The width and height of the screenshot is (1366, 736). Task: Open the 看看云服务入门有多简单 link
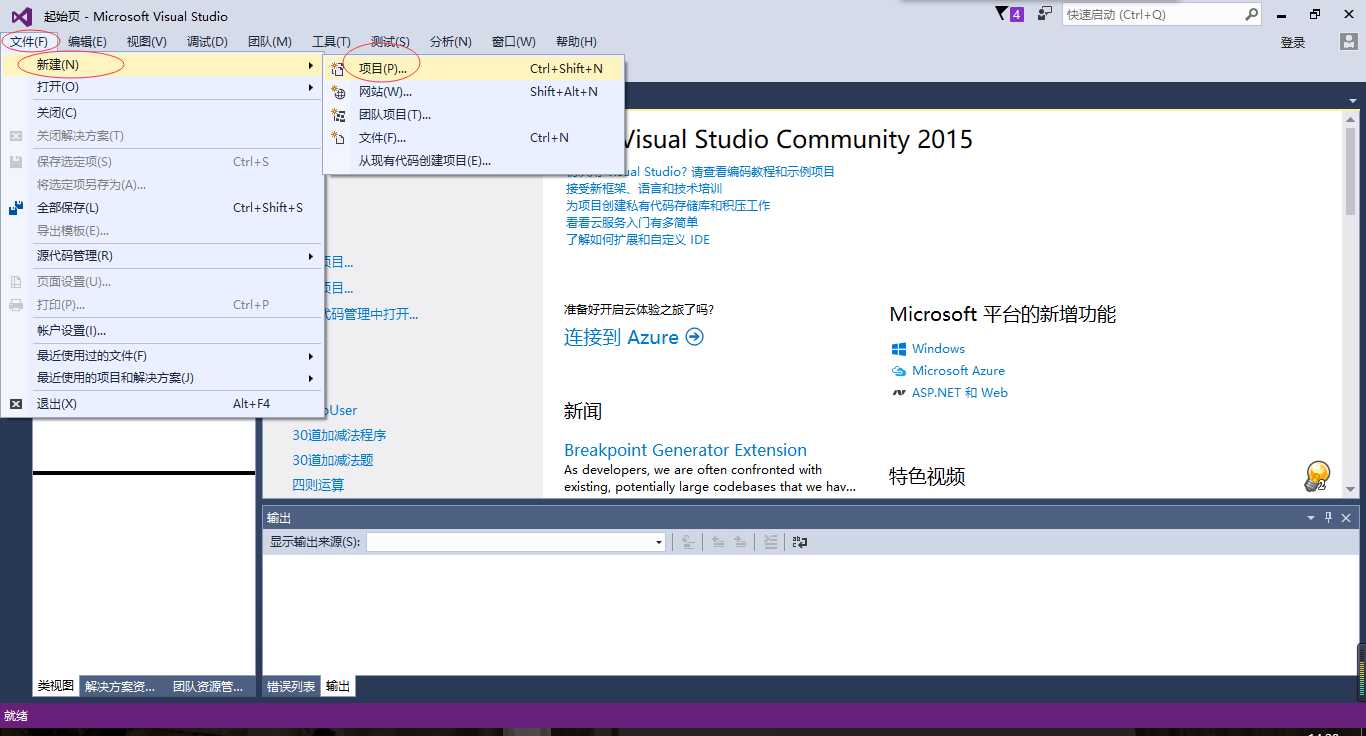point(632,222)
